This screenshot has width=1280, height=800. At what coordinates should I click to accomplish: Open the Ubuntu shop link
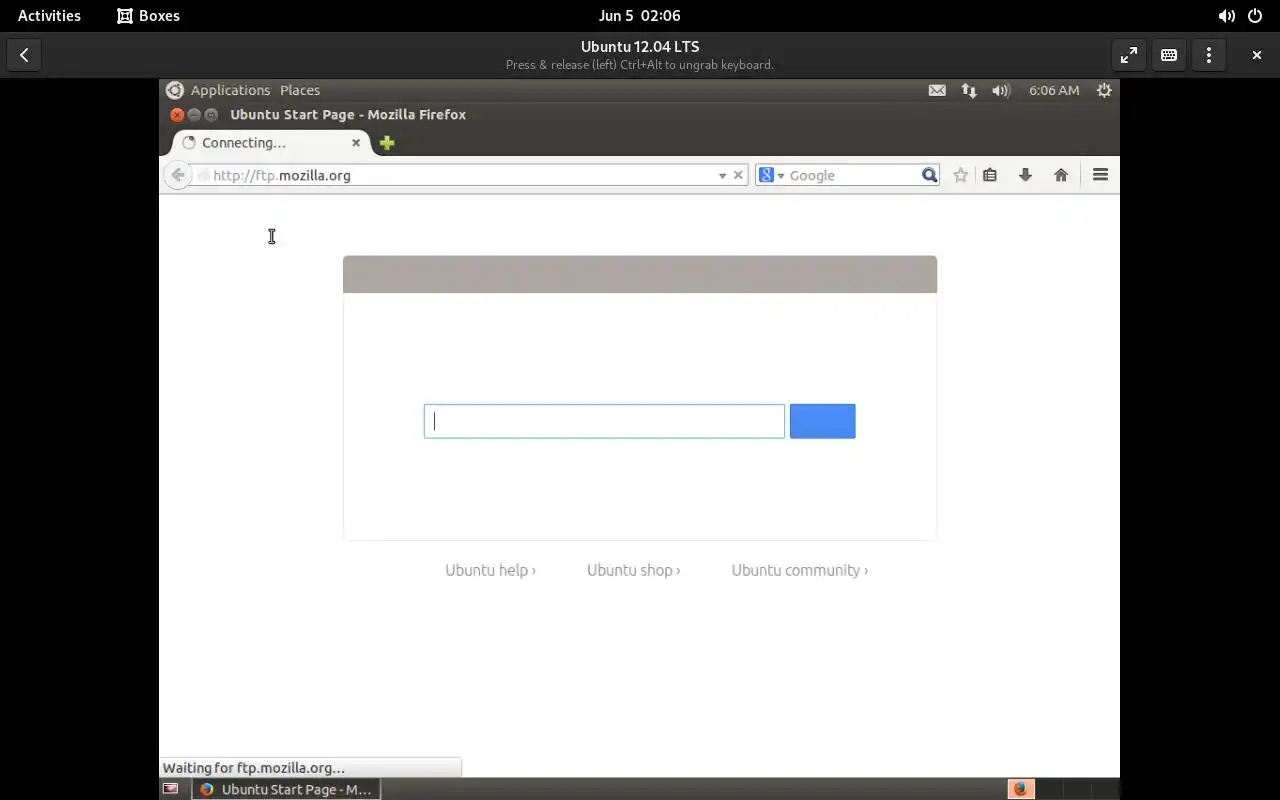pos(633,570)
